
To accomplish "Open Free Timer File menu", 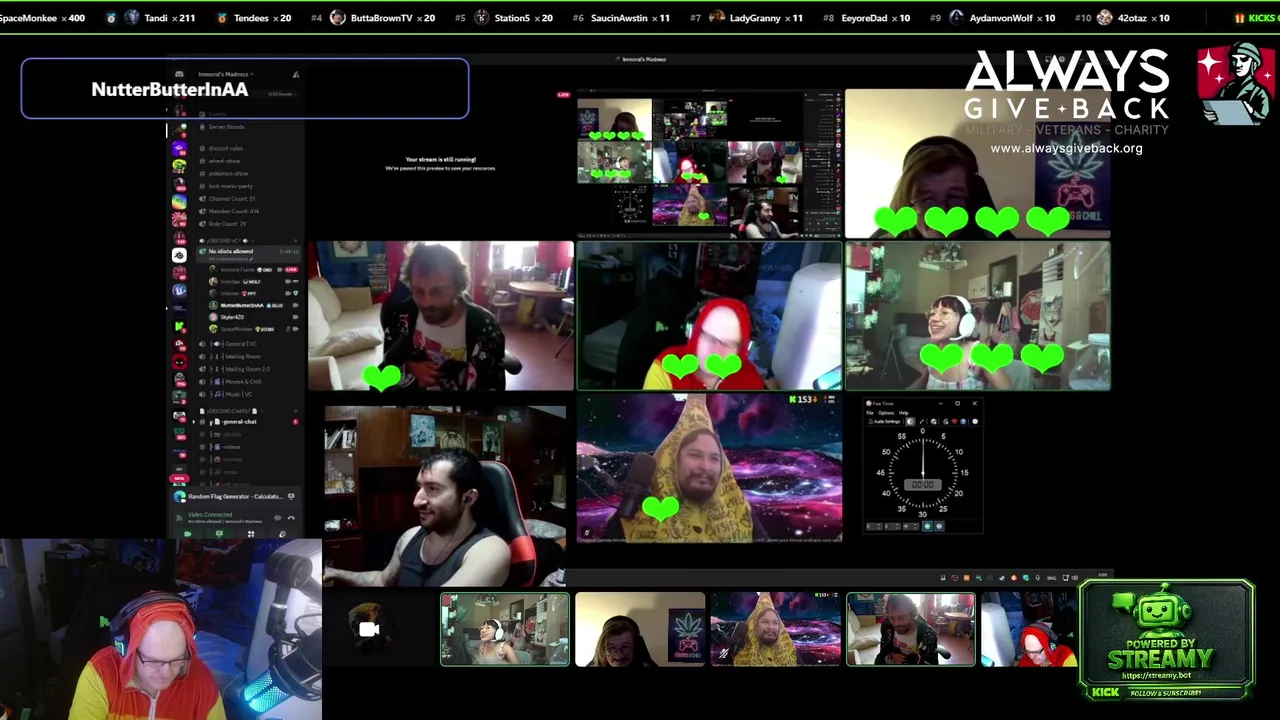I will tap(870, 413).
